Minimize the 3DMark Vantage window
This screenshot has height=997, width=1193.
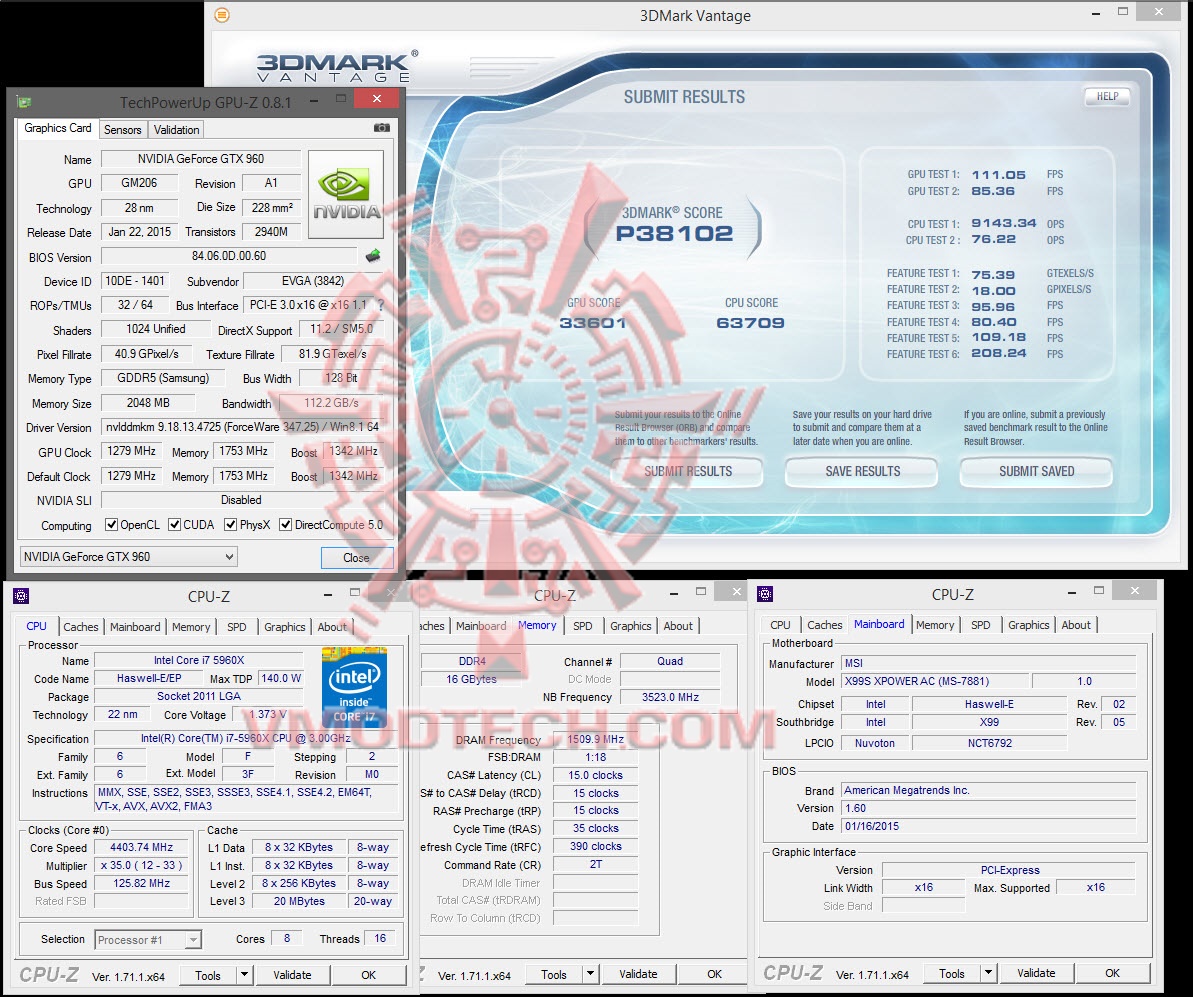1096,13
